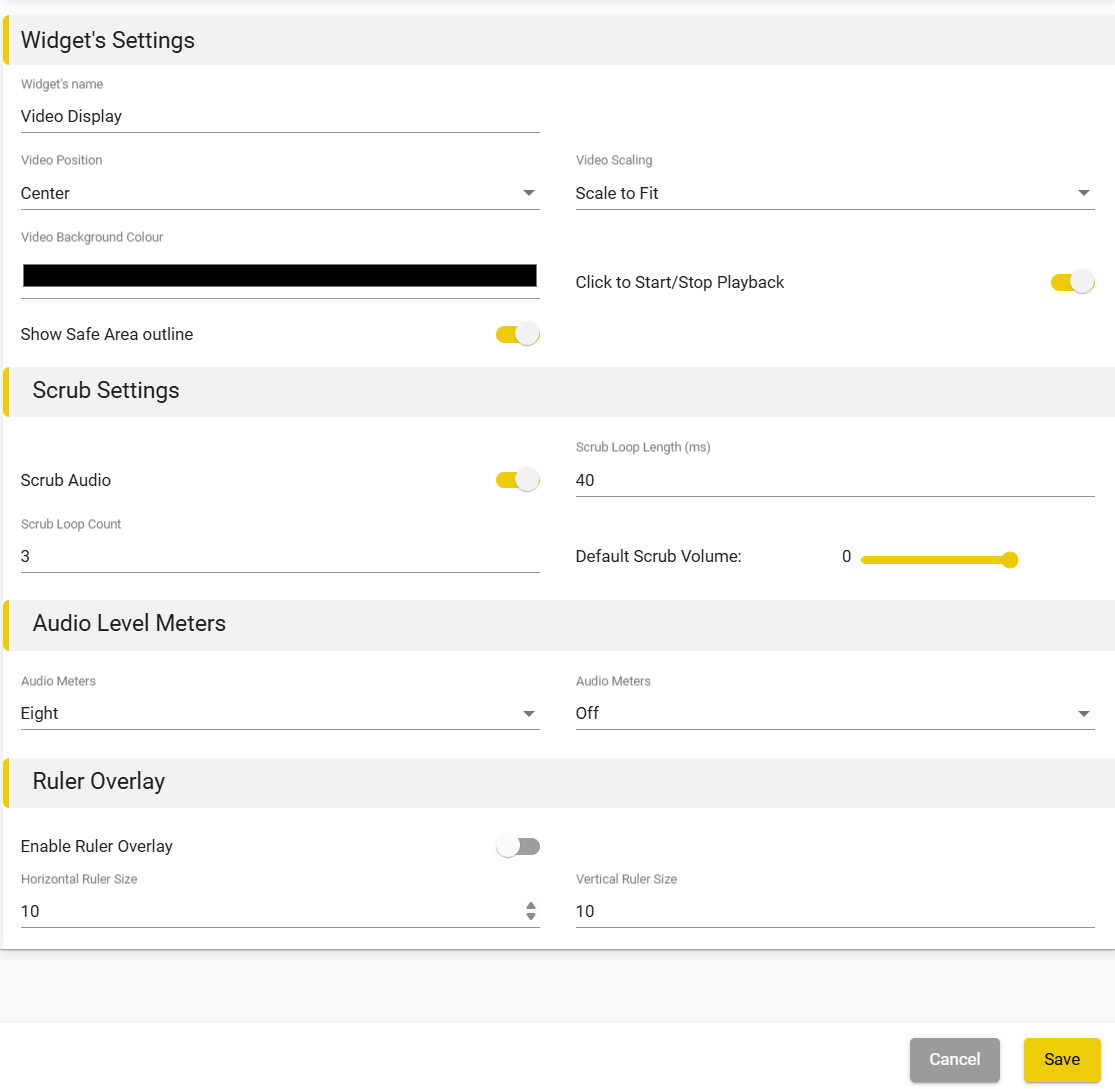The image size is (1115, 1089).
Task: Focus the Widget's name field
Action: point(280,117)
